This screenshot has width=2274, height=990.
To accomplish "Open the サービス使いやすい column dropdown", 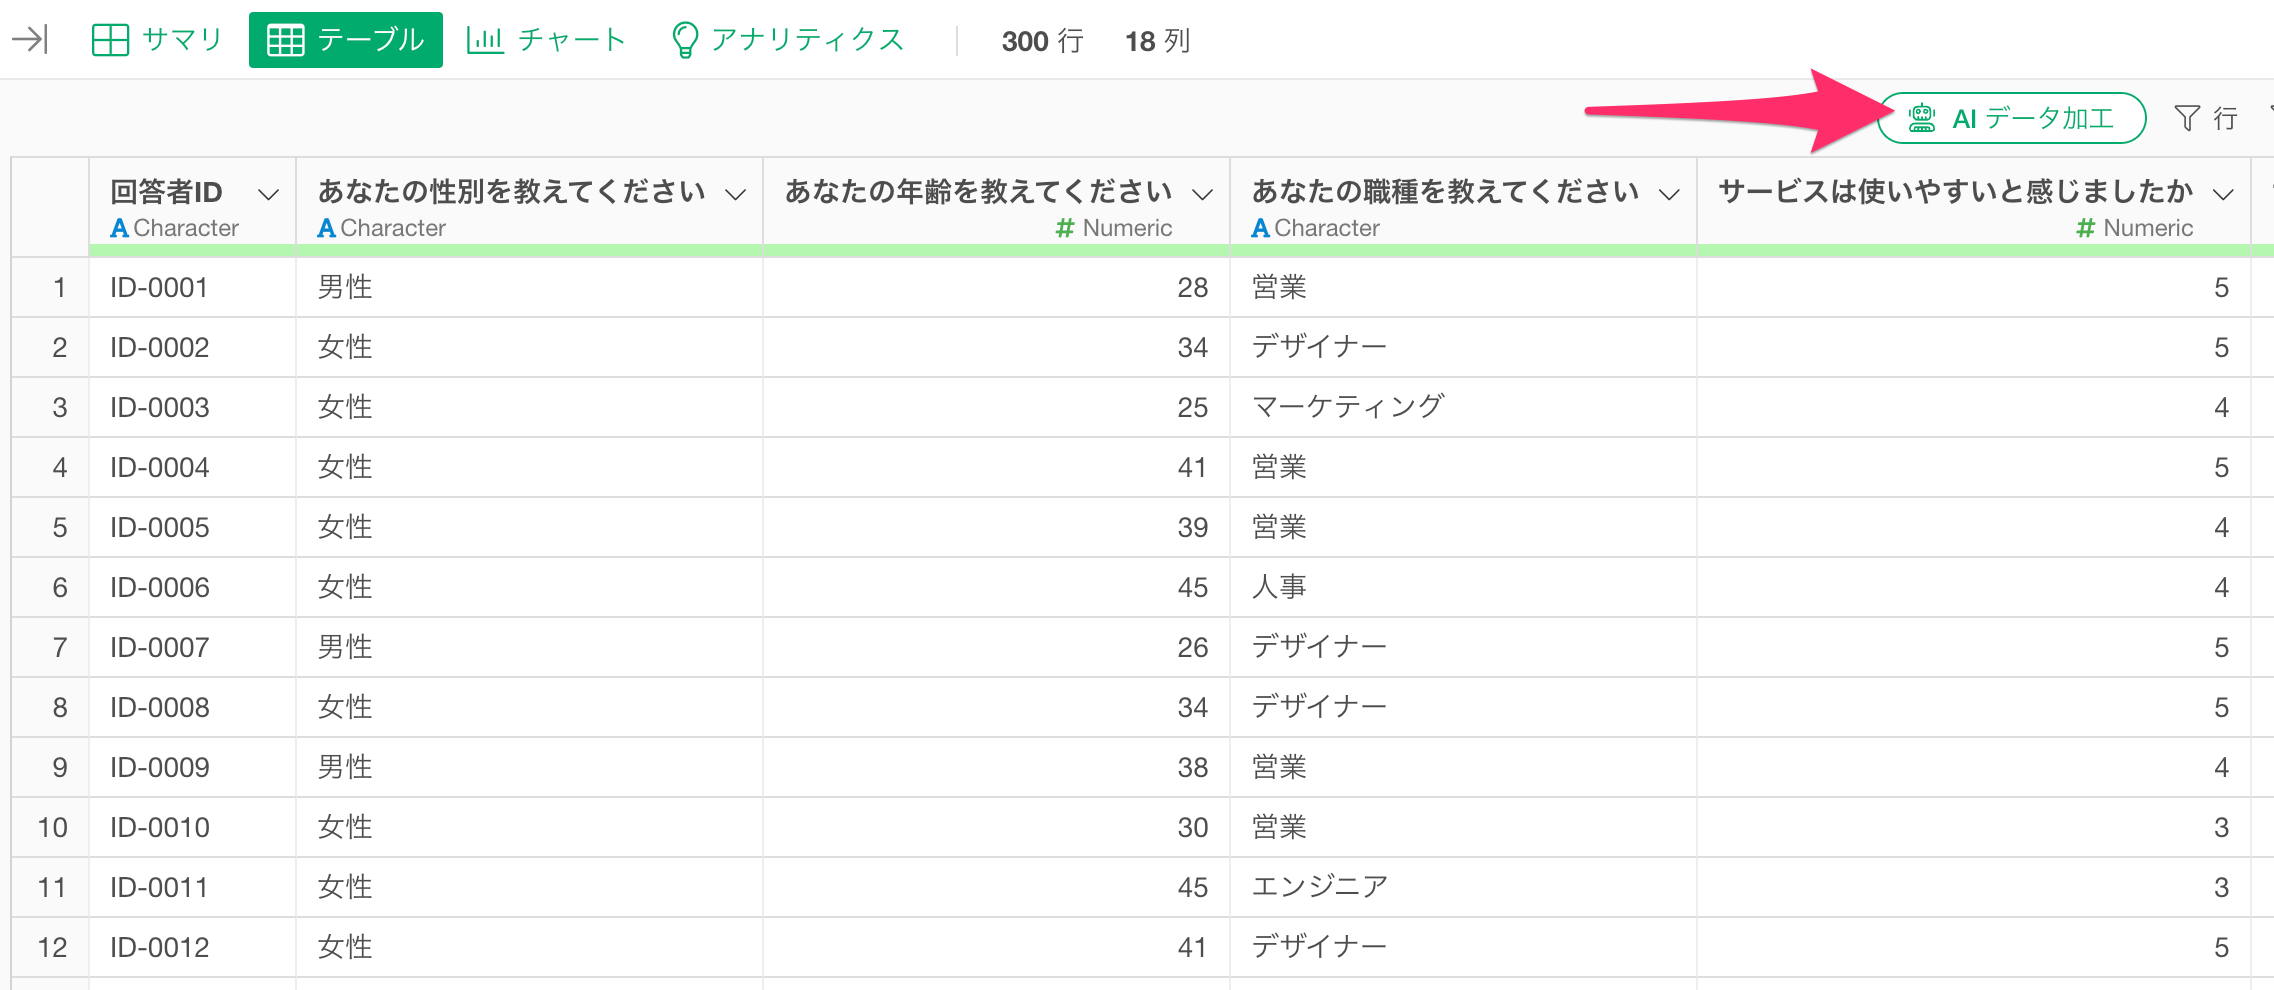I will click(2223, 194).
